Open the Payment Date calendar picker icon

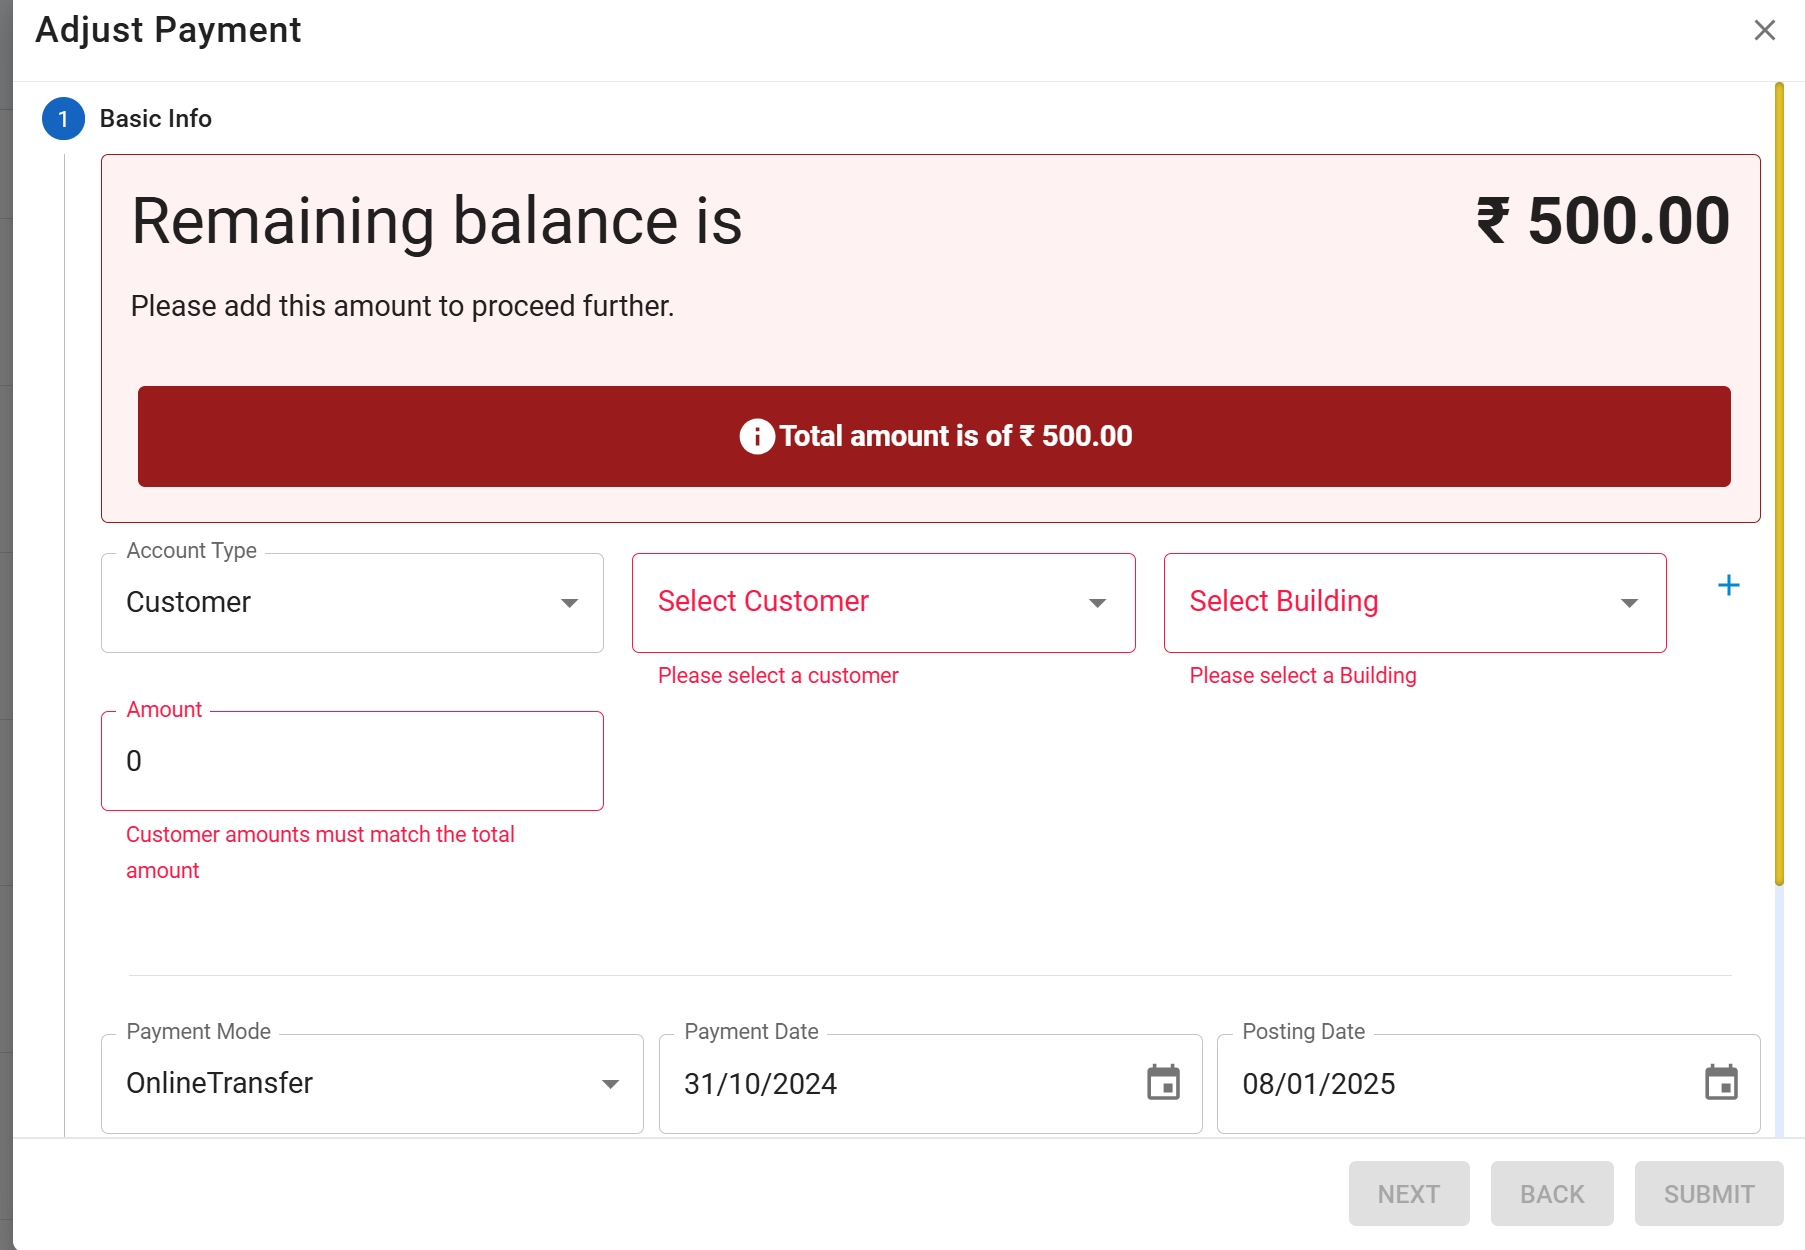point(1163,1083)
